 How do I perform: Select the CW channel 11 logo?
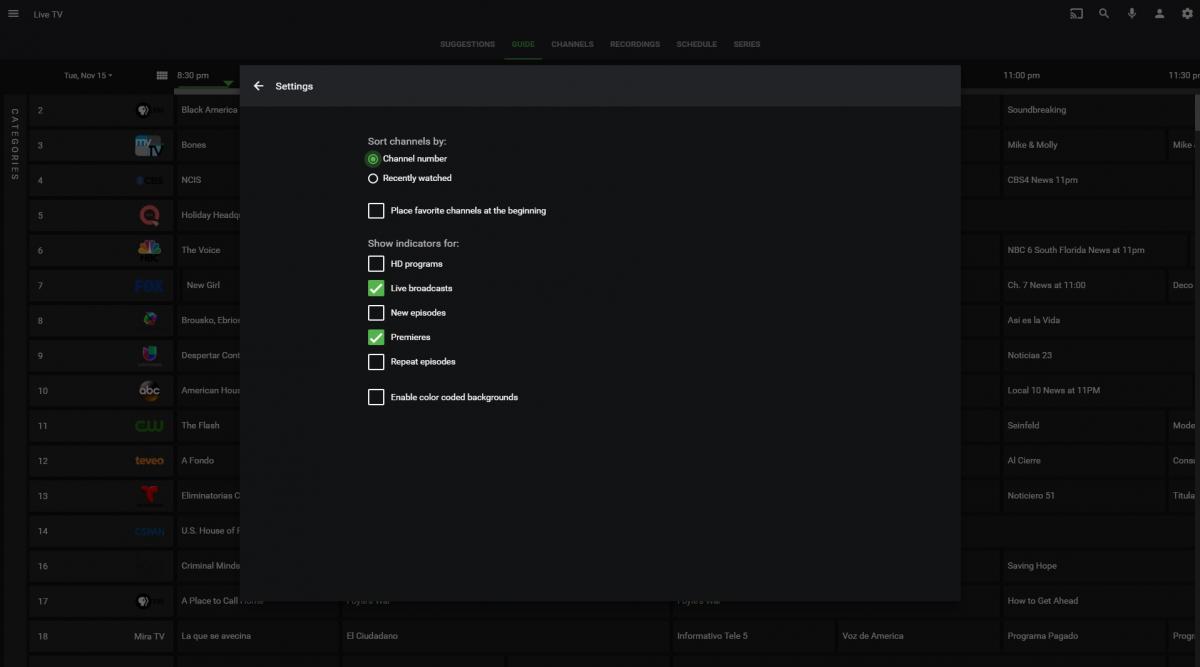click(149, 426)
